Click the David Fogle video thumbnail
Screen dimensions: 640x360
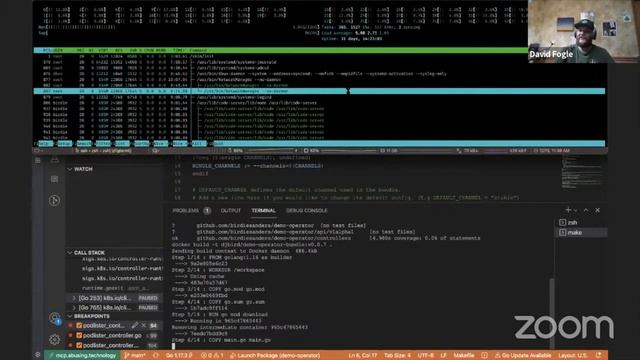pyautogui.click(x=584, y=31)
